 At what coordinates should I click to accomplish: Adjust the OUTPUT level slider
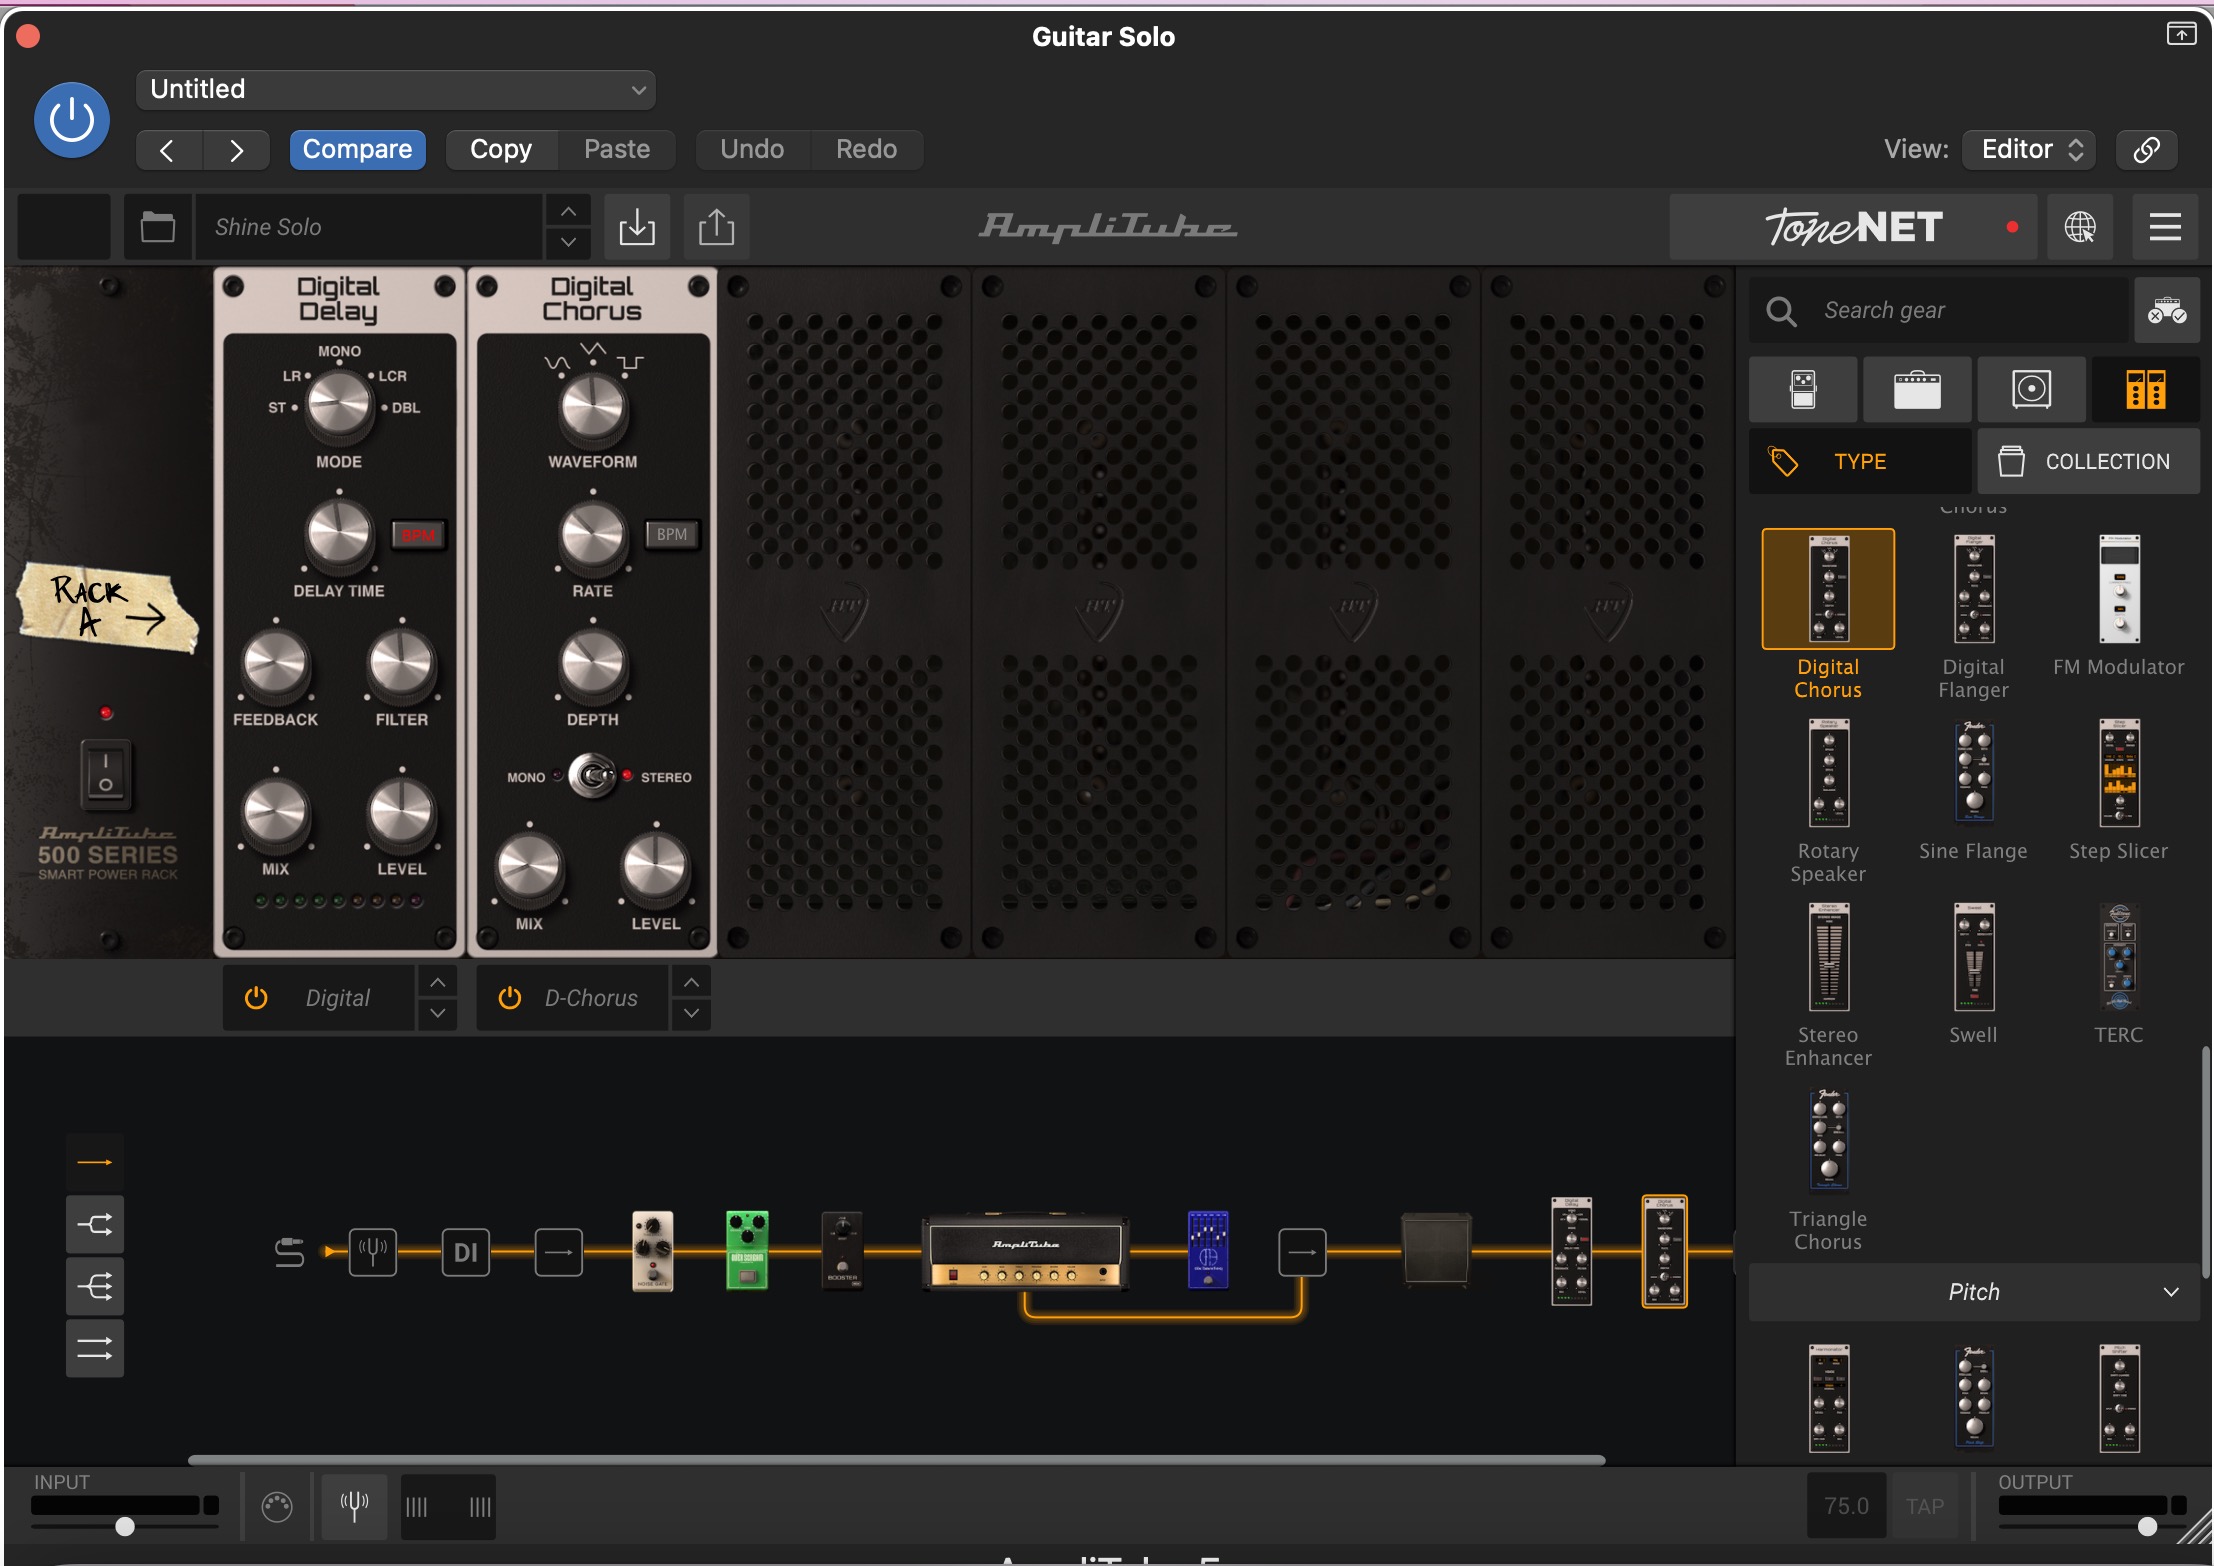click(x=2146, y=1526)
